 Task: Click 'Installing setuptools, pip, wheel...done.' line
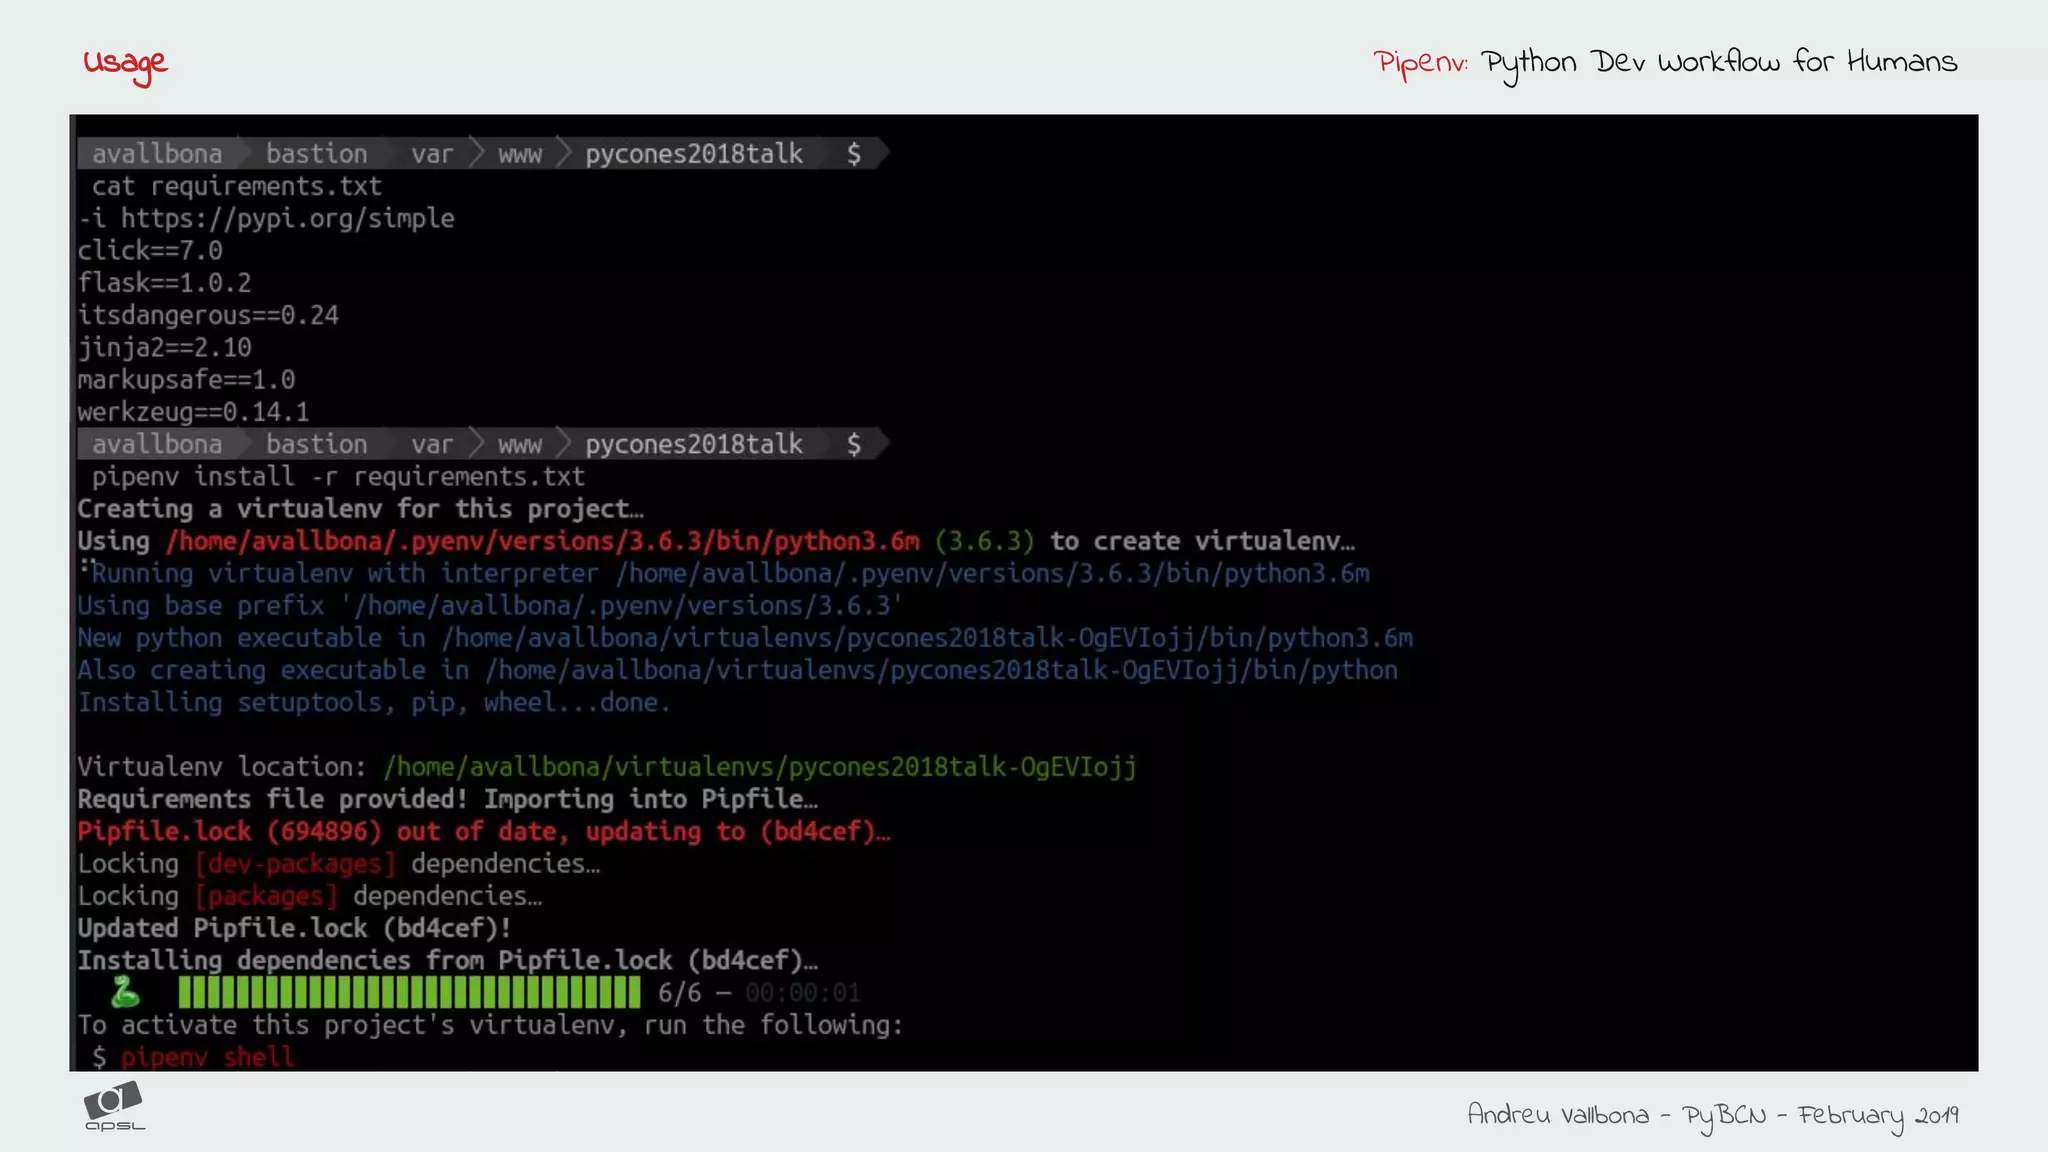[x=374, y=702]
